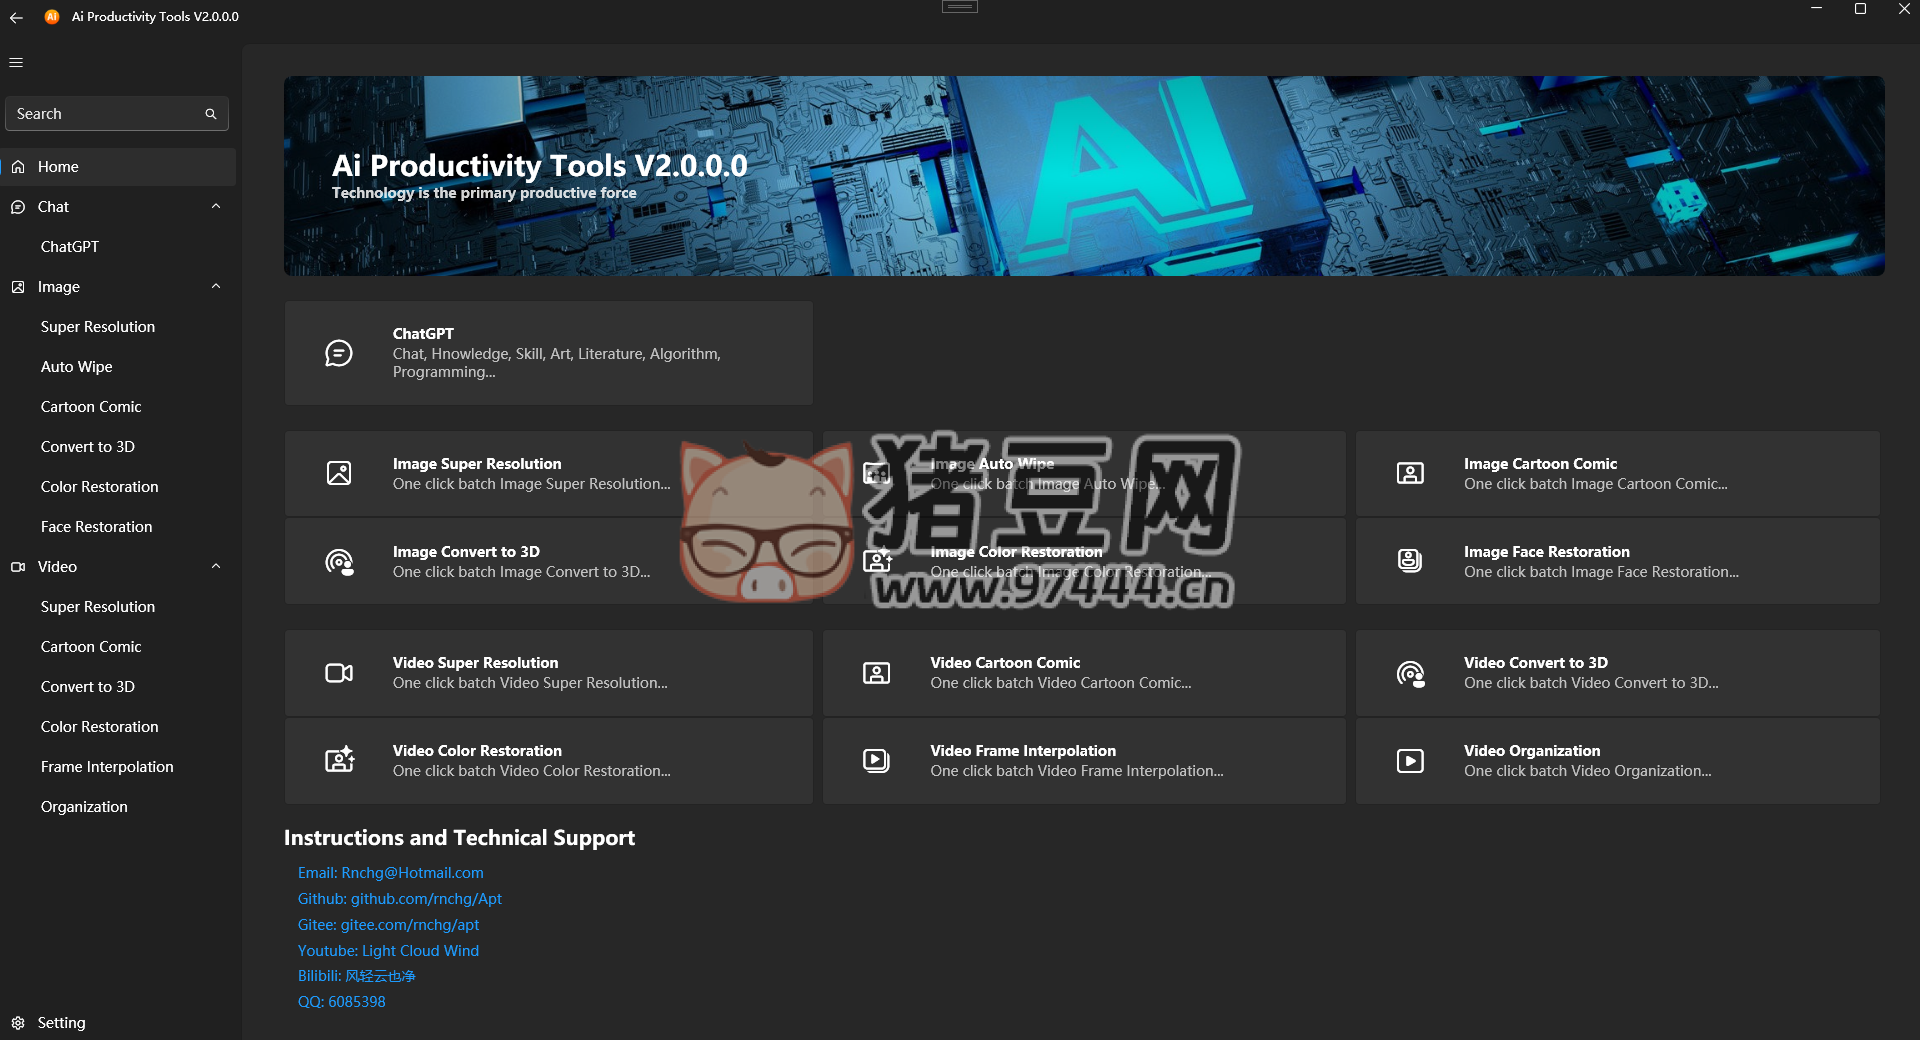Click the Home house icon in sidebar
The height and width of the screenshot is (1040, 1920).
coord(18,167)
